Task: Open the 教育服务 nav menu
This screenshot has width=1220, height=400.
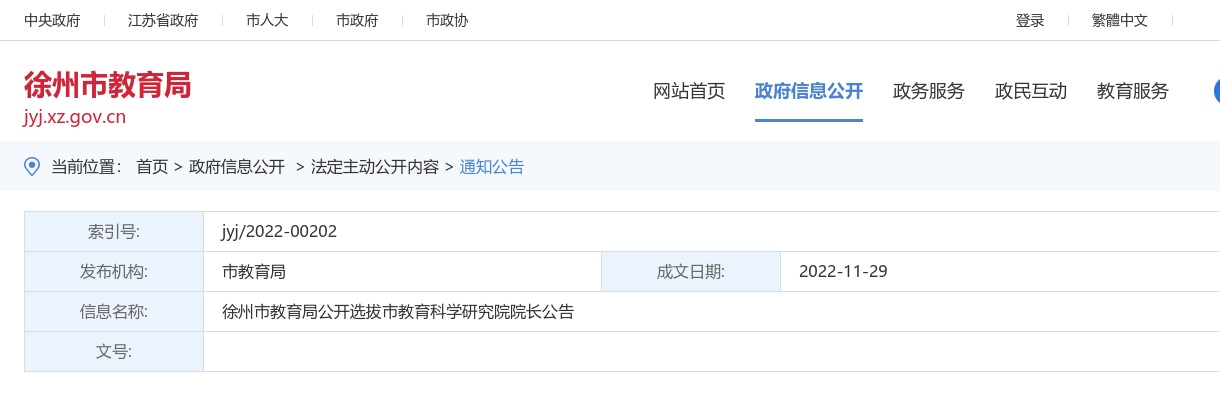Action: point(1133,91)
